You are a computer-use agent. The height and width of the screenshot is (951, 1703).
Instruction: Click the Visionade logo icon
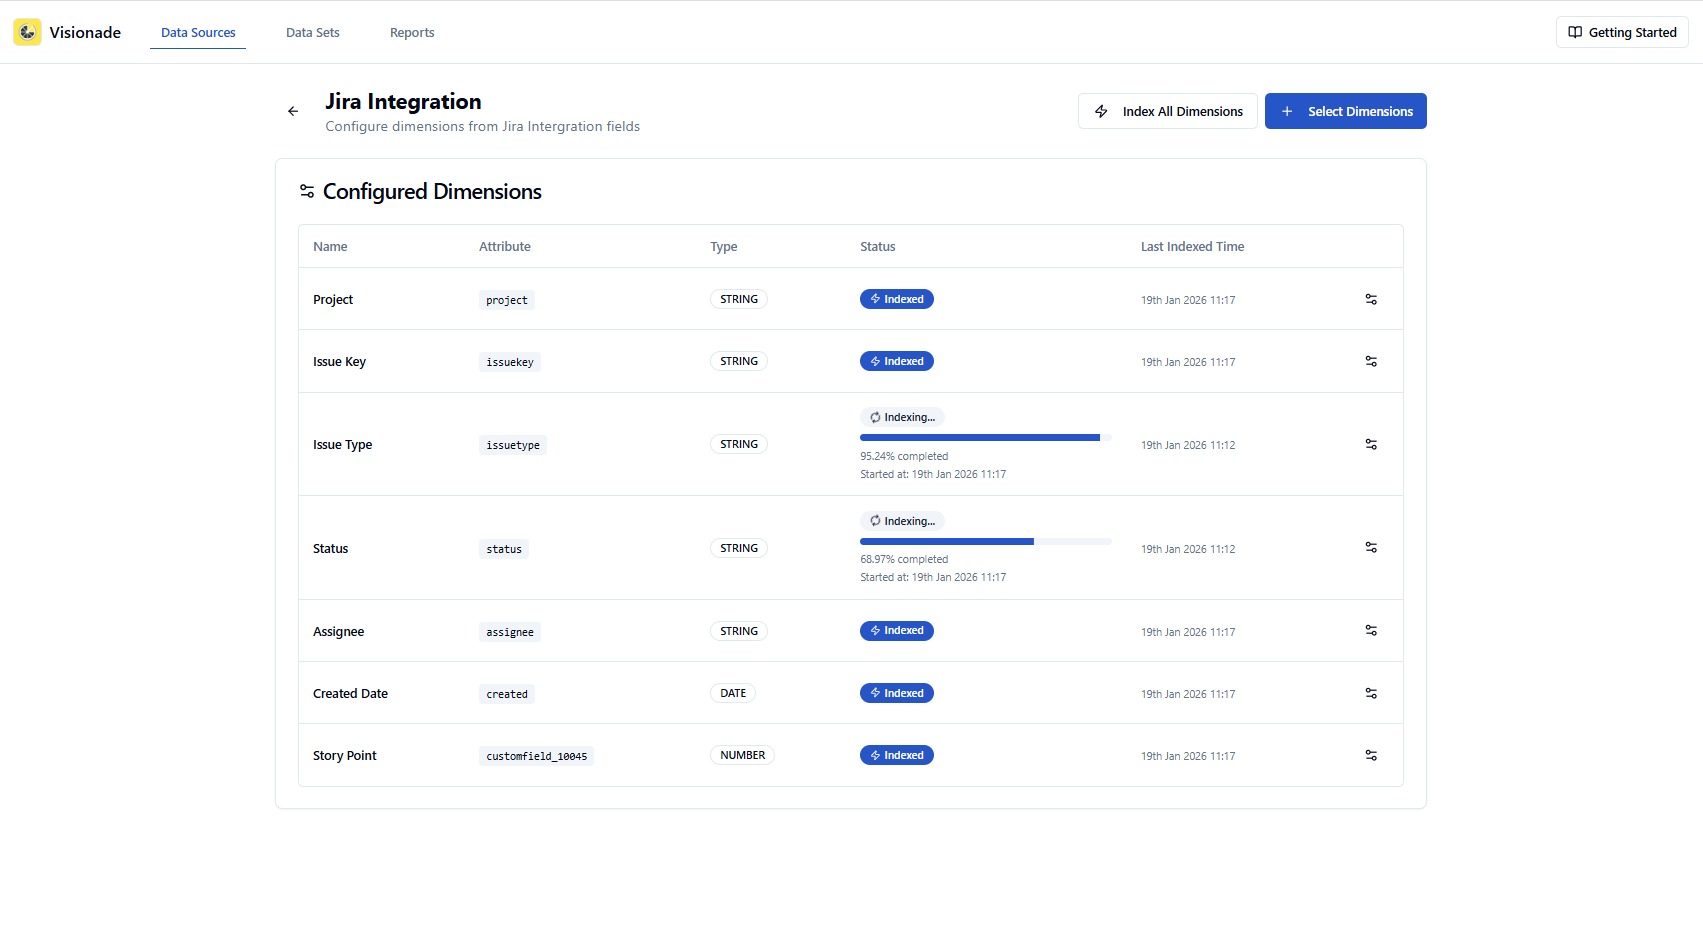coord(26,31)
